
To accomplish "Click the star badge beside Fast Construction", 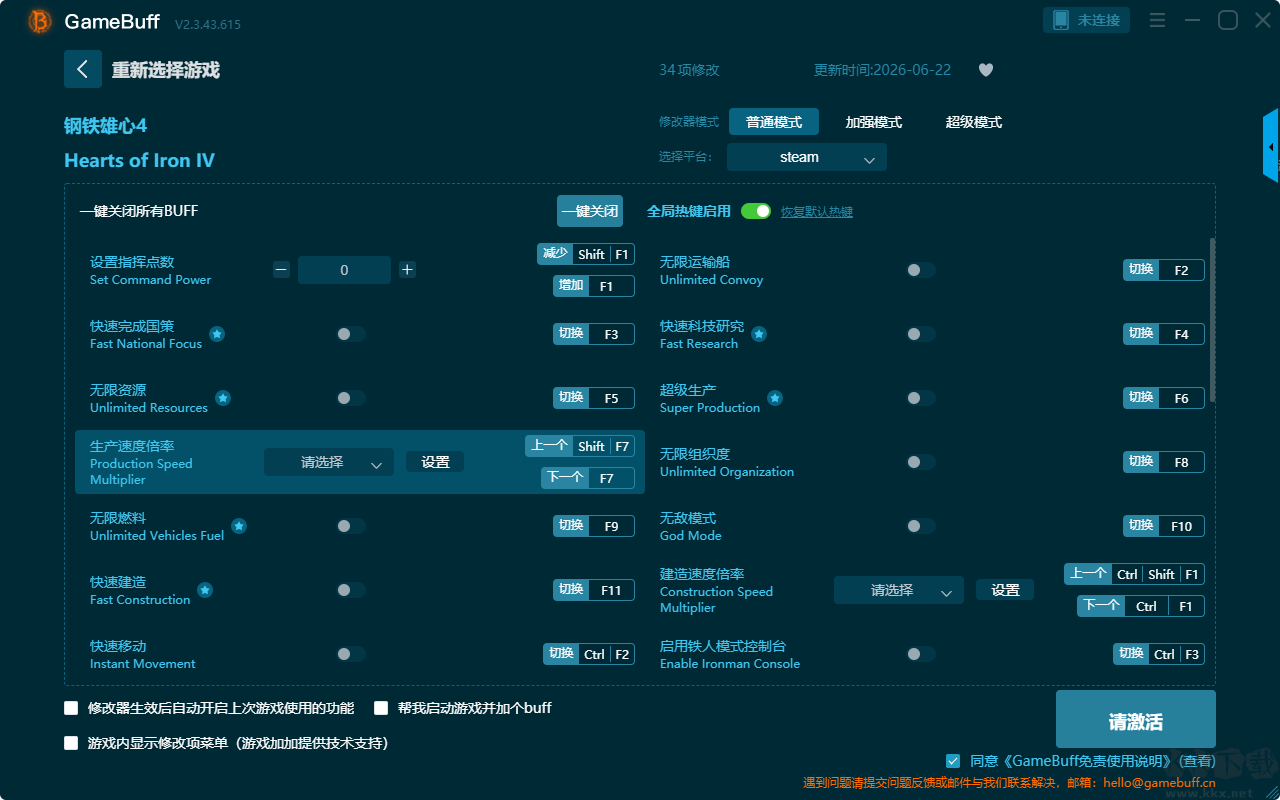I will pos(205,590).
